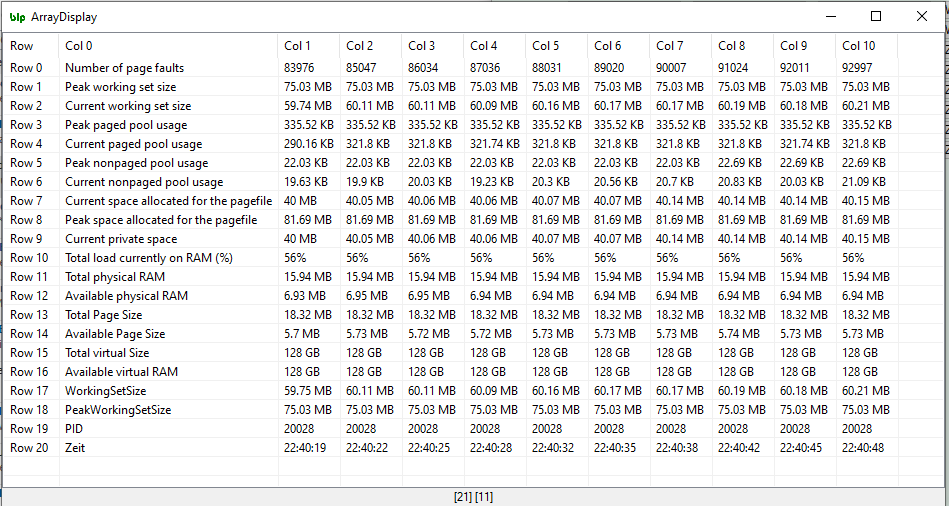This screenshot has height=506, width=949.
Task: Click the Col 1 column header
Action: tap(297, 46)
